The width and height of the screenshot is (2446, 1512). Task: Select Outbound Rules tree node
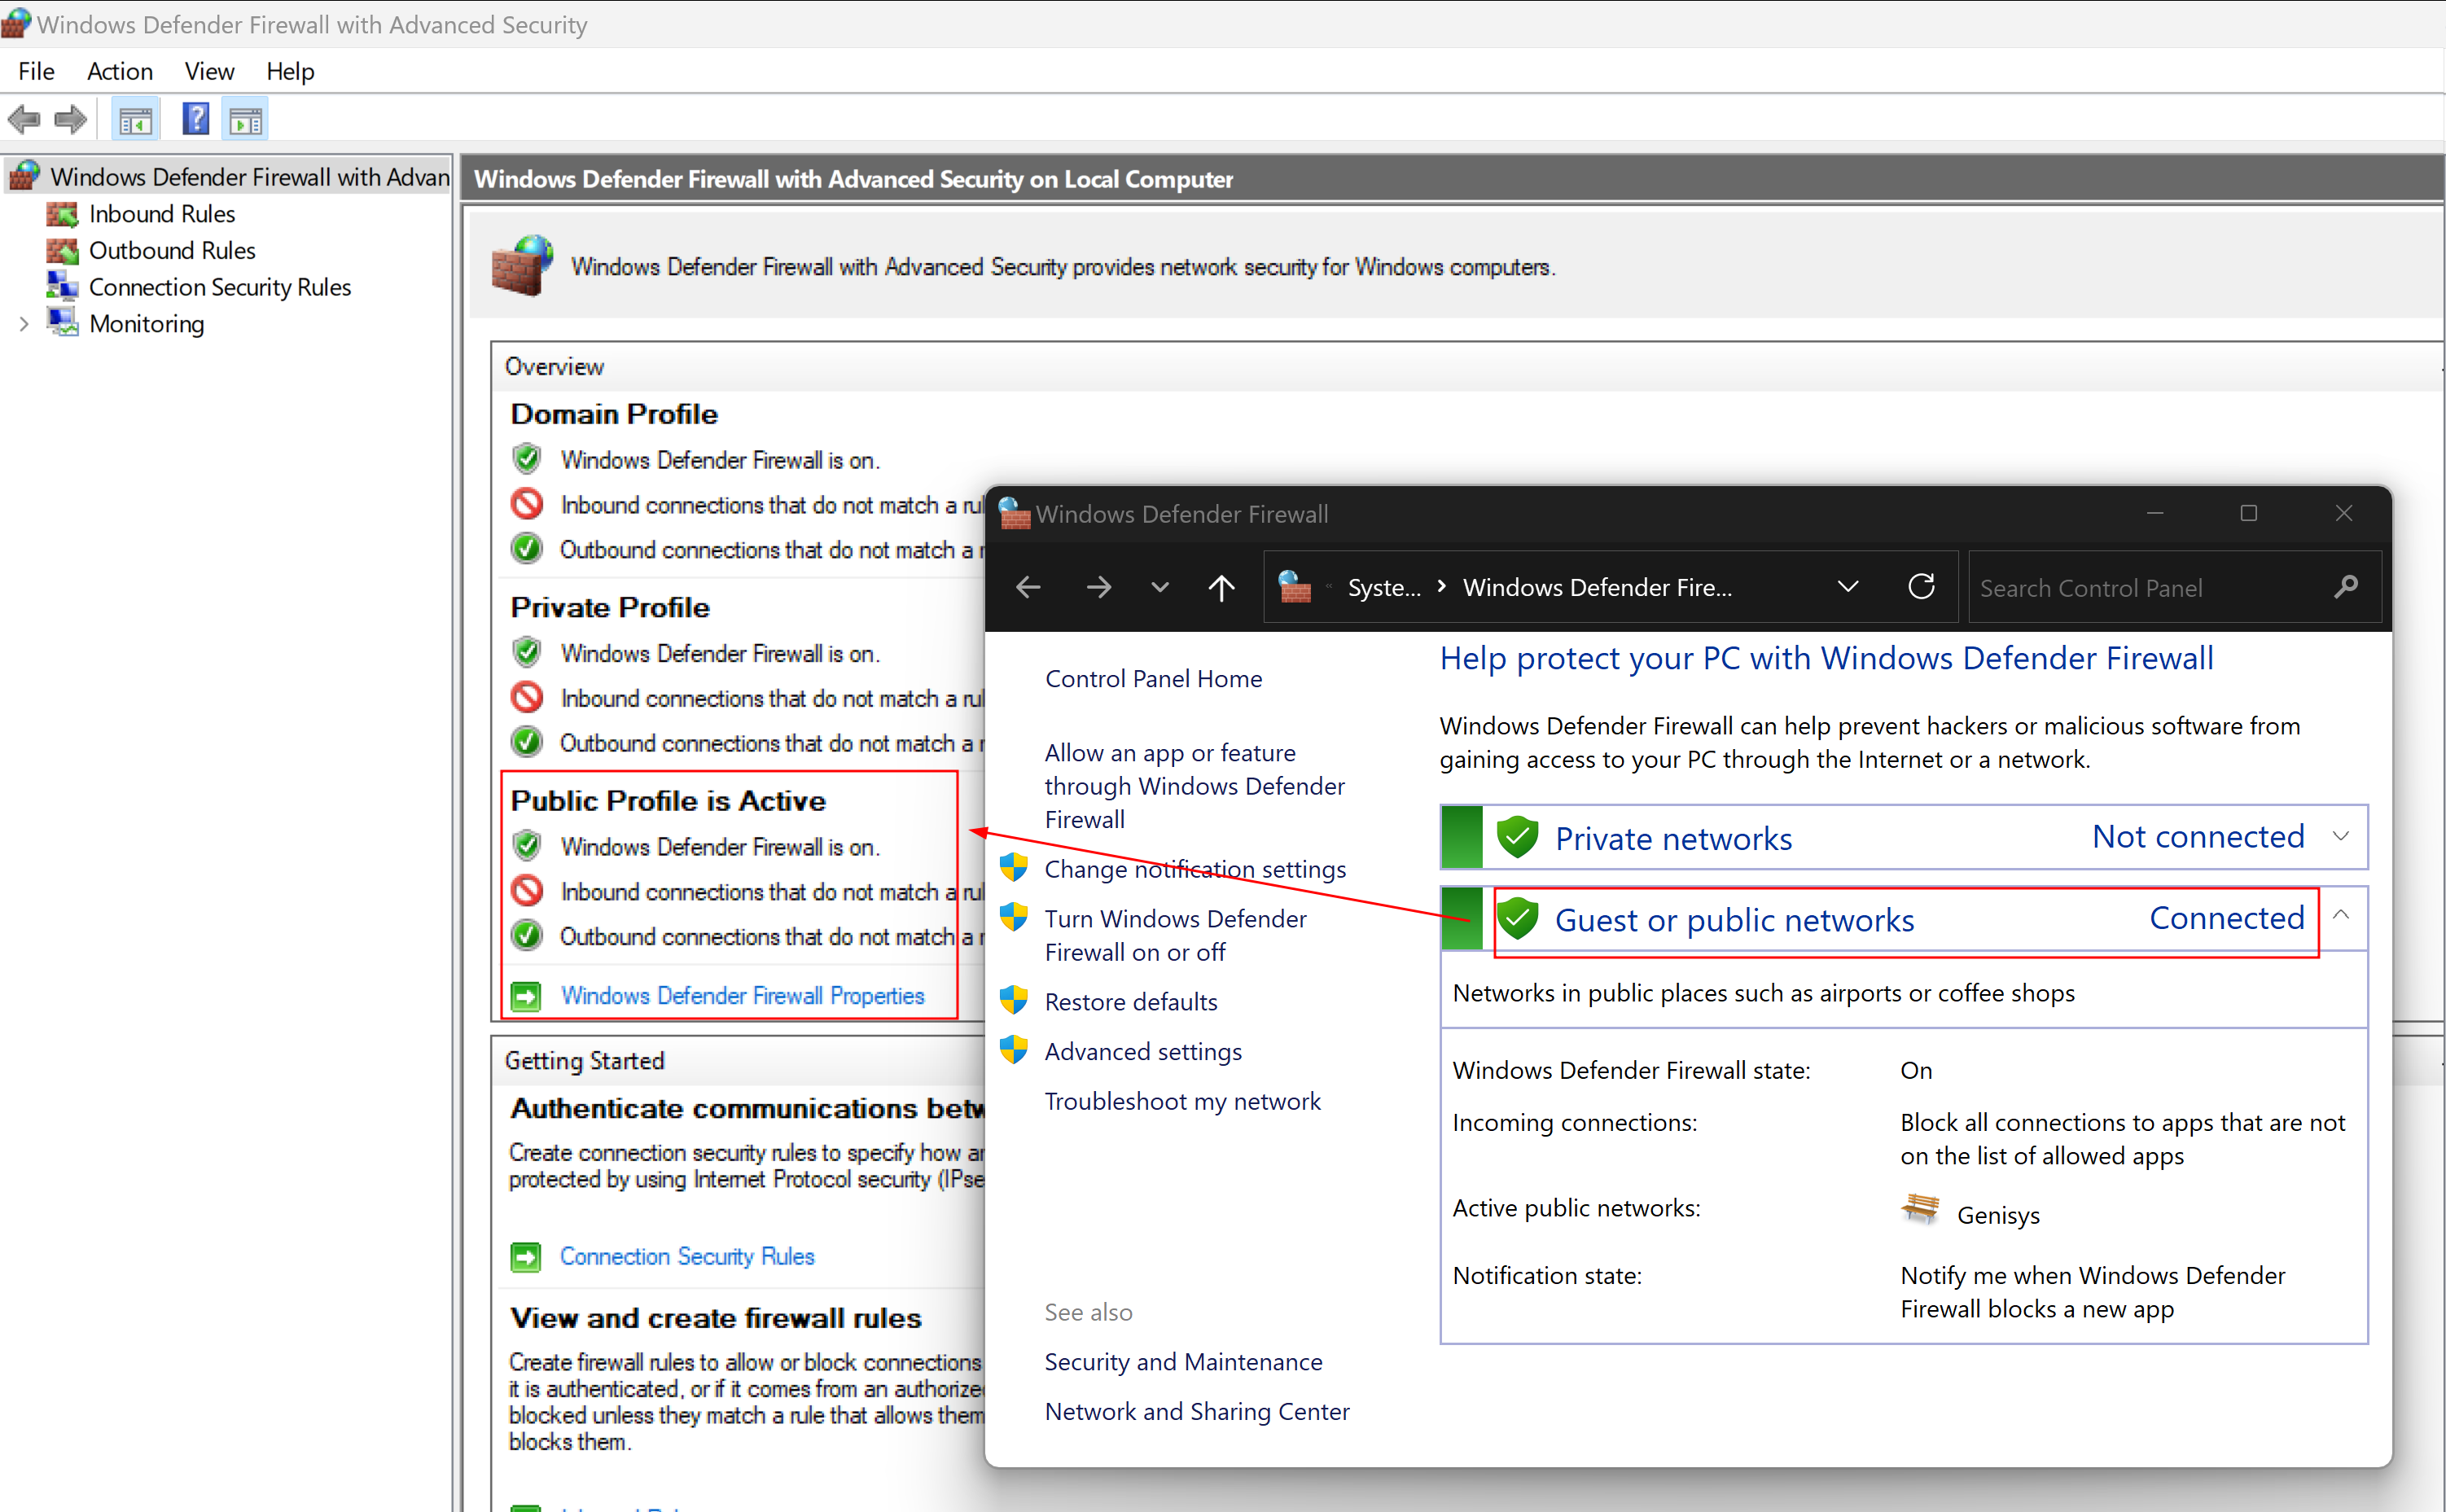[x=172, y=250]
